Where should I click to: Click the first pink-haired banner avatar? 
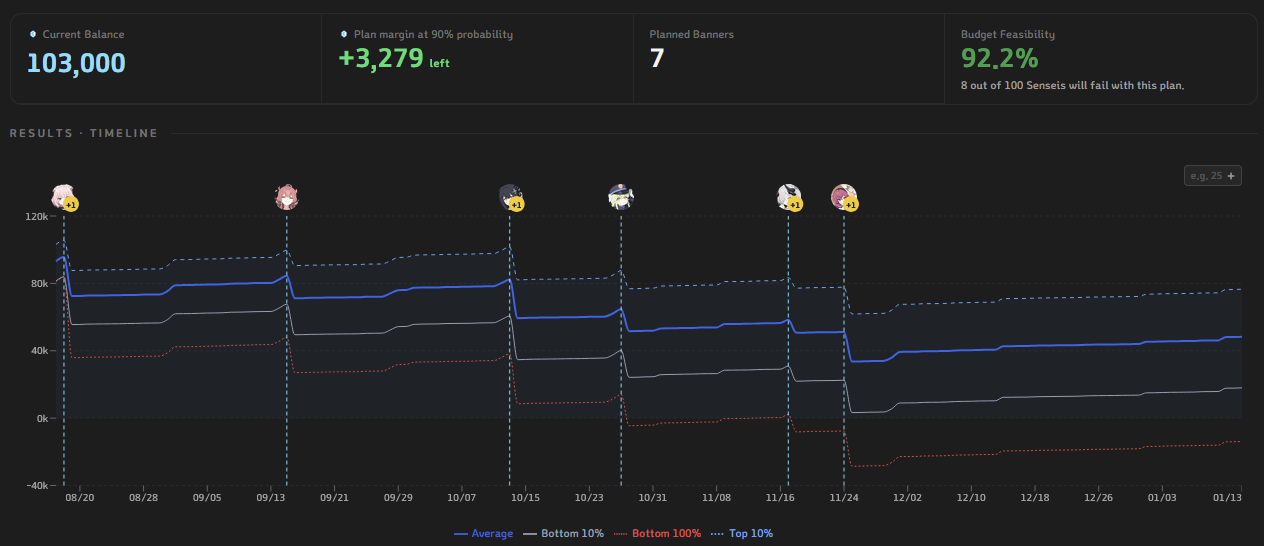(x=64, y=197)
